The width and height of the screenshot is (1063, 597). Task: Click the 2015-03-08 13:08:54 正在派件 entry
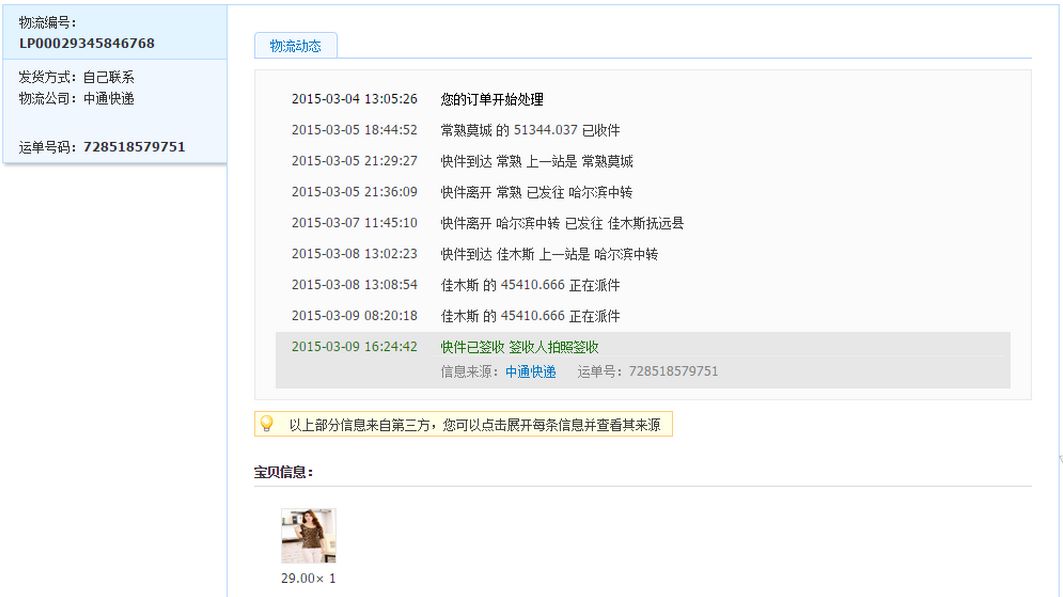530,285
